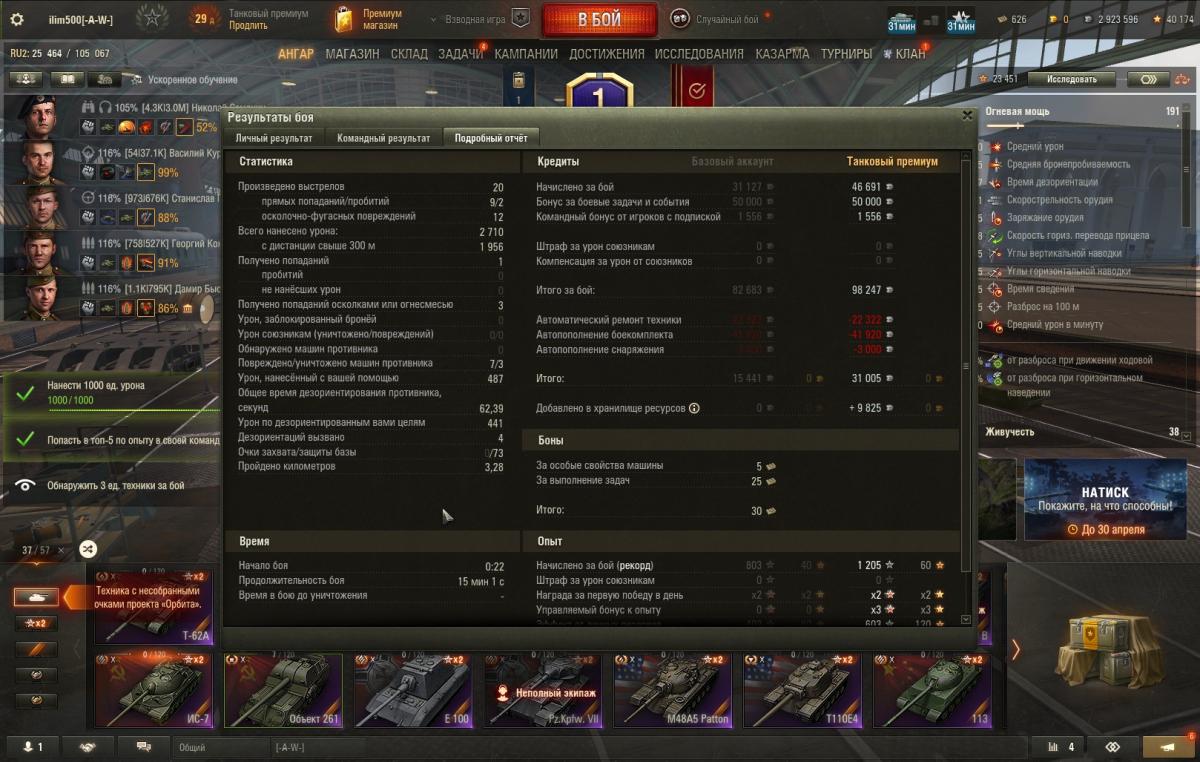This screenshot has height=762, width=1200.
Task: Open the КАЗАРМА menu
Action: click(x=783, y=54)
